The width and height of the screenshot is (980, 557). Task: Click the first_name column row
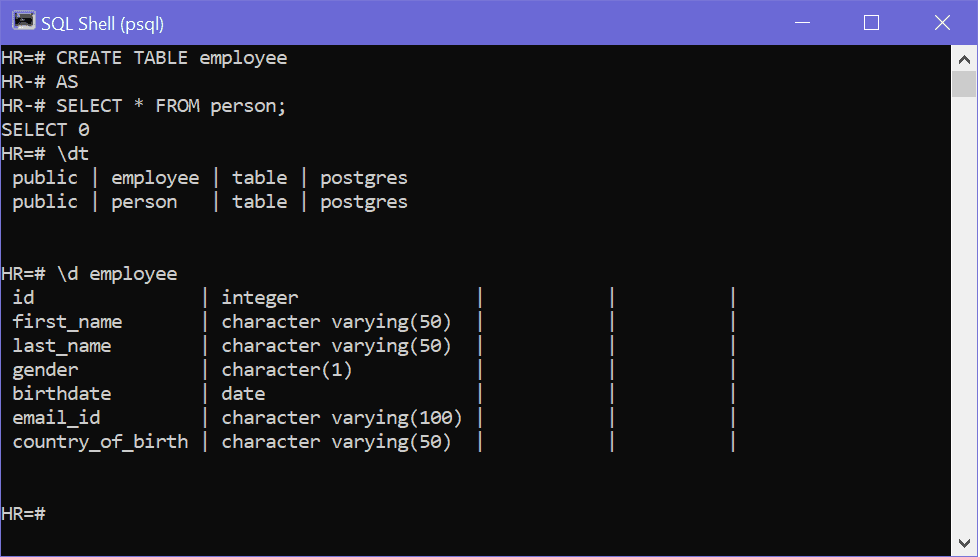(68, 322)
